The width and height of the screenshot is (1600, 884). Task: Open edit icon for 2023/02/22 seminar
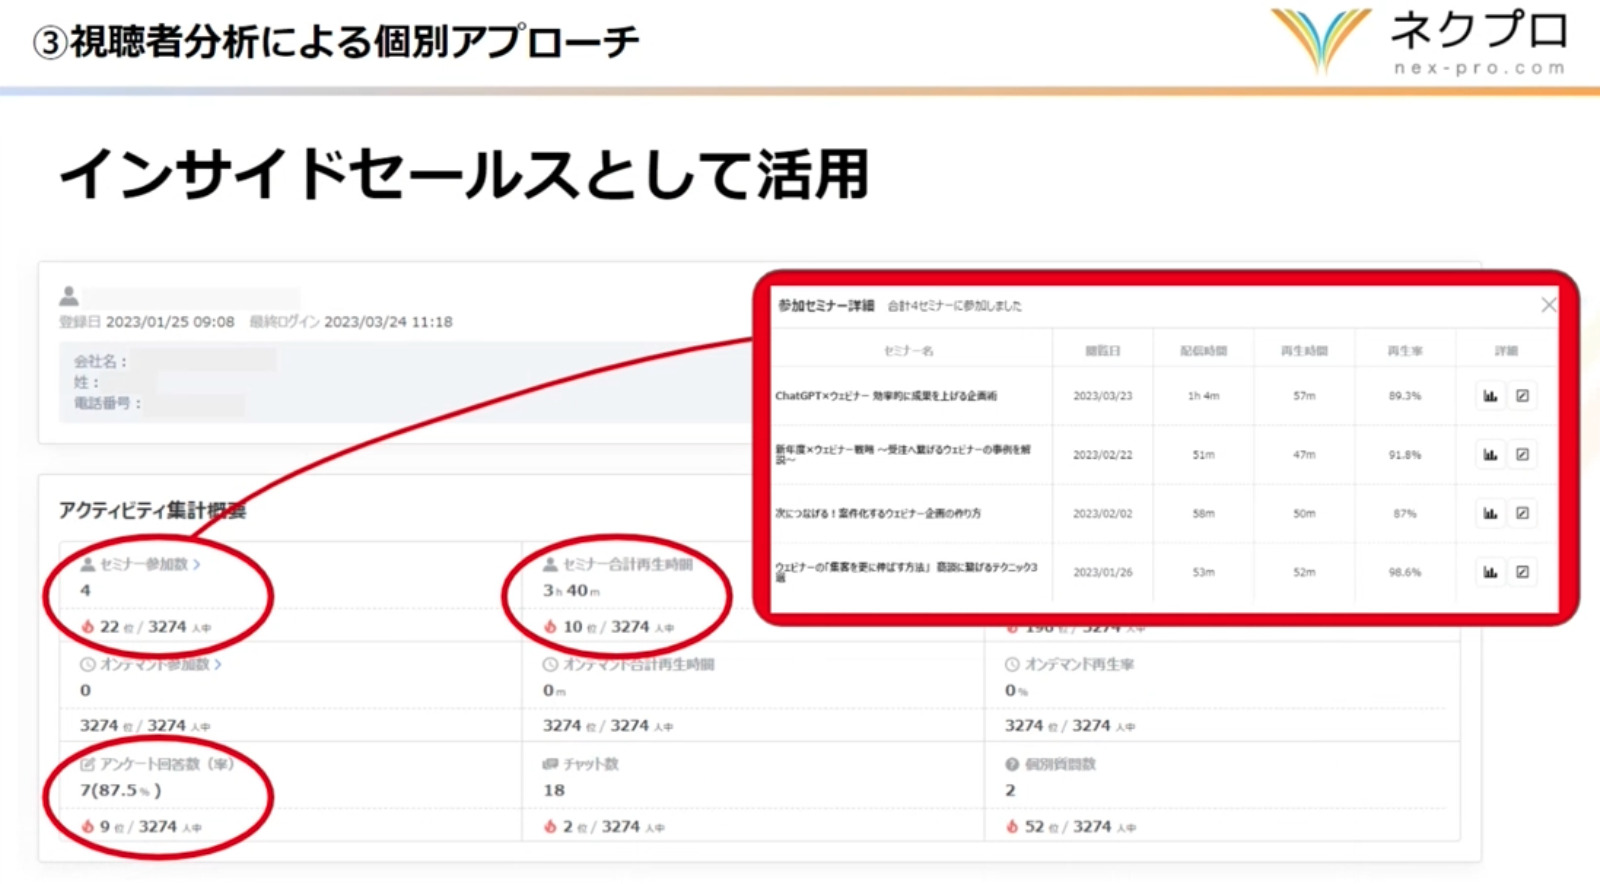[x=1522, y=455]
